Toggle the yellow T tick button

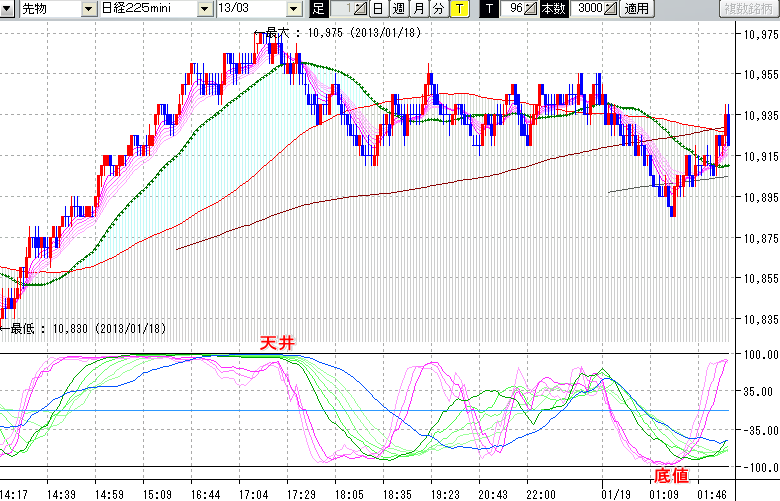458,9
